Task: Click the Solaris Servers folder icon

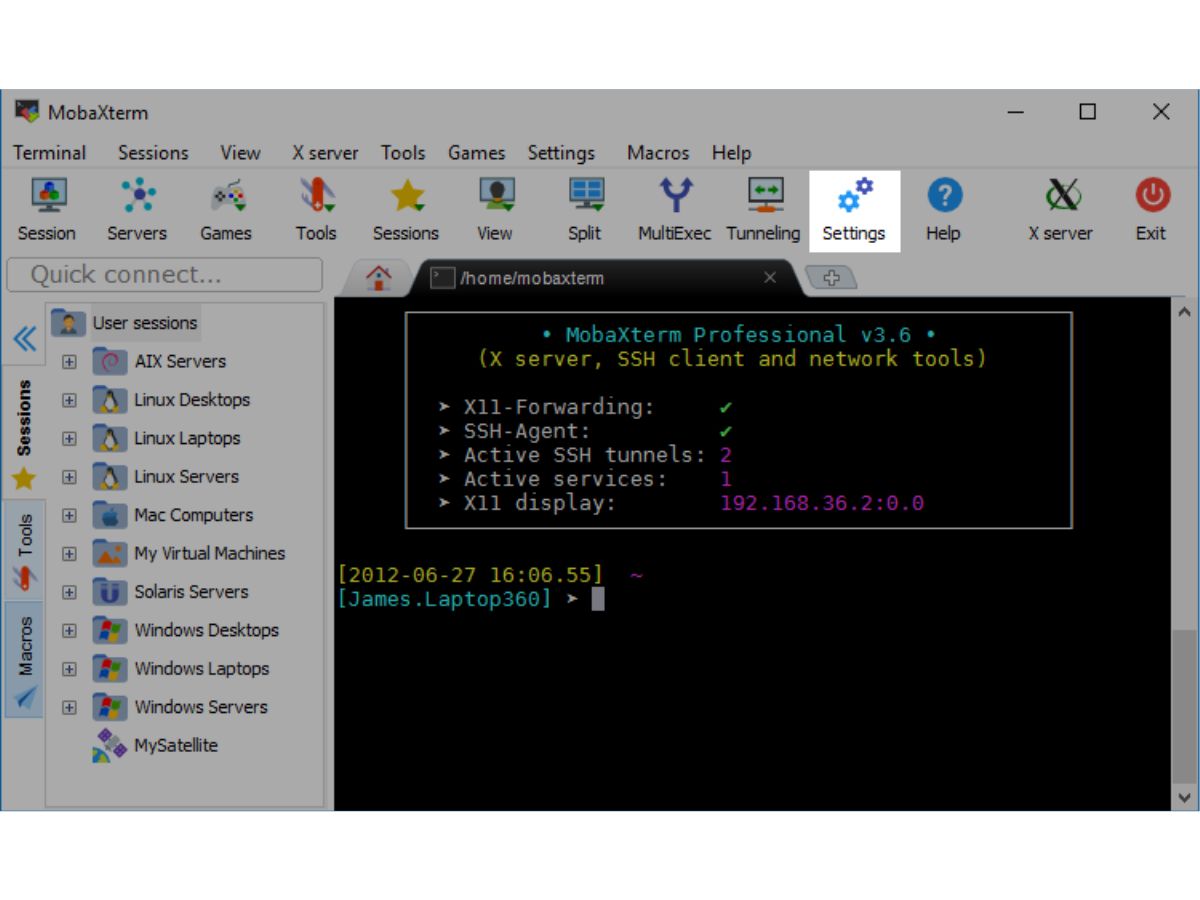Action: tap(110, 592)
